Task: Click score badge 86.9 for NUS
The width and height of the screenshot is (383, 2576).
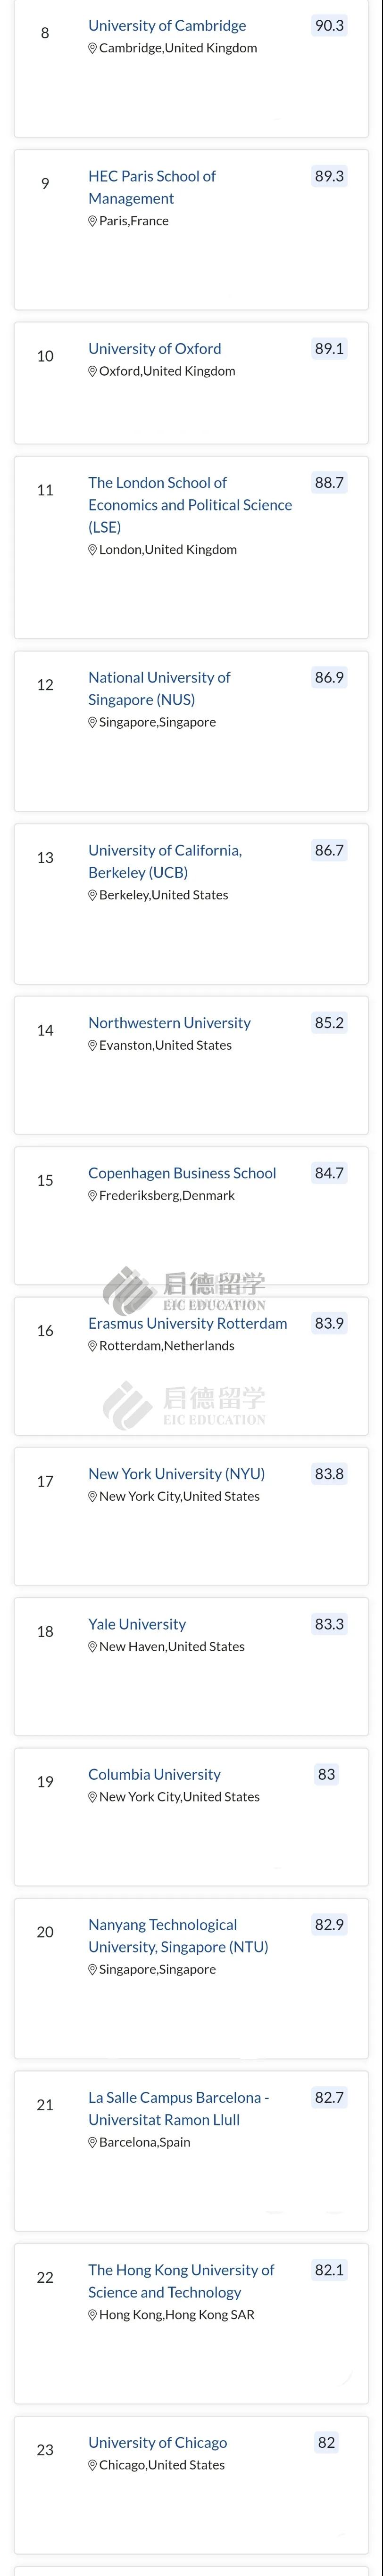Action: [x=329, y=678]
